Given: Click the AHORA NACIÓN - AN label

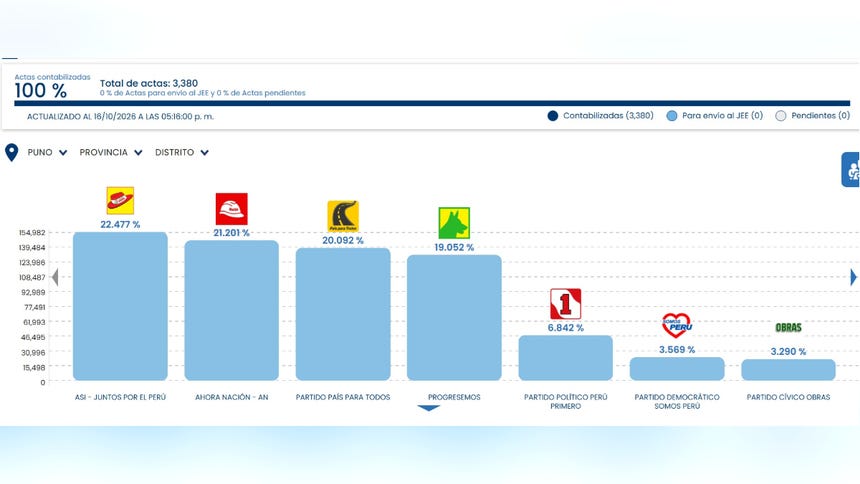Looking at the screenshot, I should pos(231,397).
